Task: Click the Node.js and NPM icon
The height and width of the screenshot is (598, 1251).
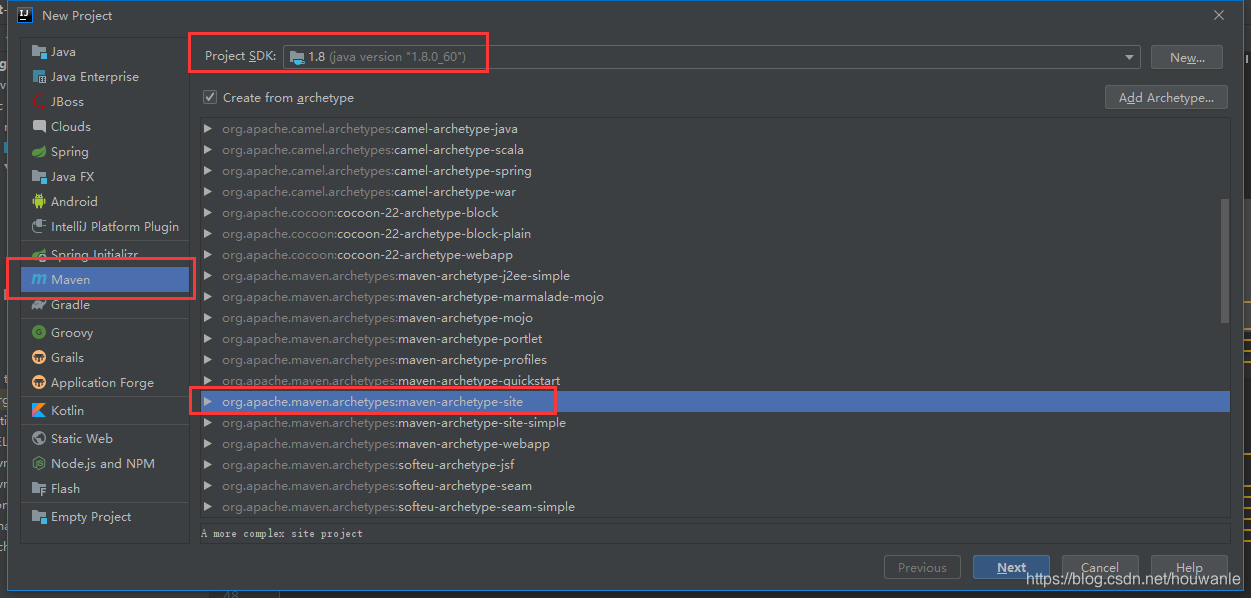Action: (x=39, y=463)
